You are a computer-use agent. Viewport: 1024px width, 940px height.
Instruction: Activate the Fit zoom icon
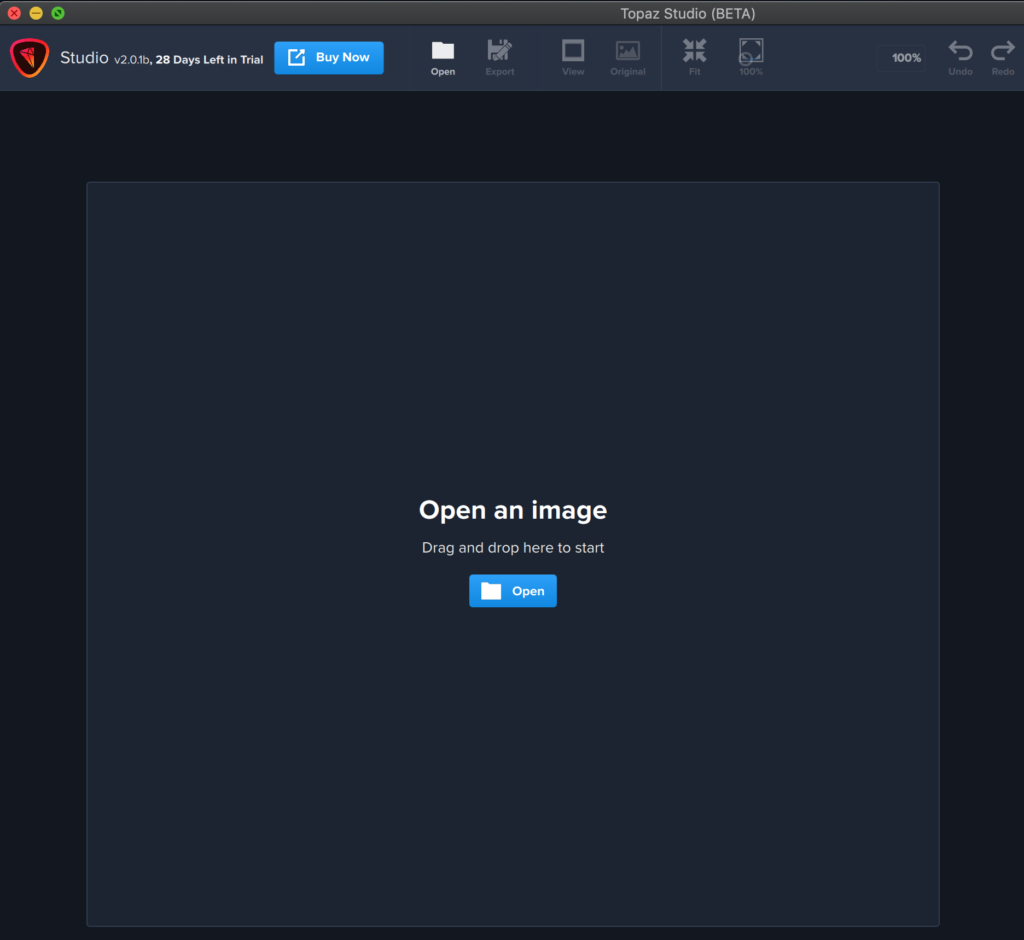694,57
